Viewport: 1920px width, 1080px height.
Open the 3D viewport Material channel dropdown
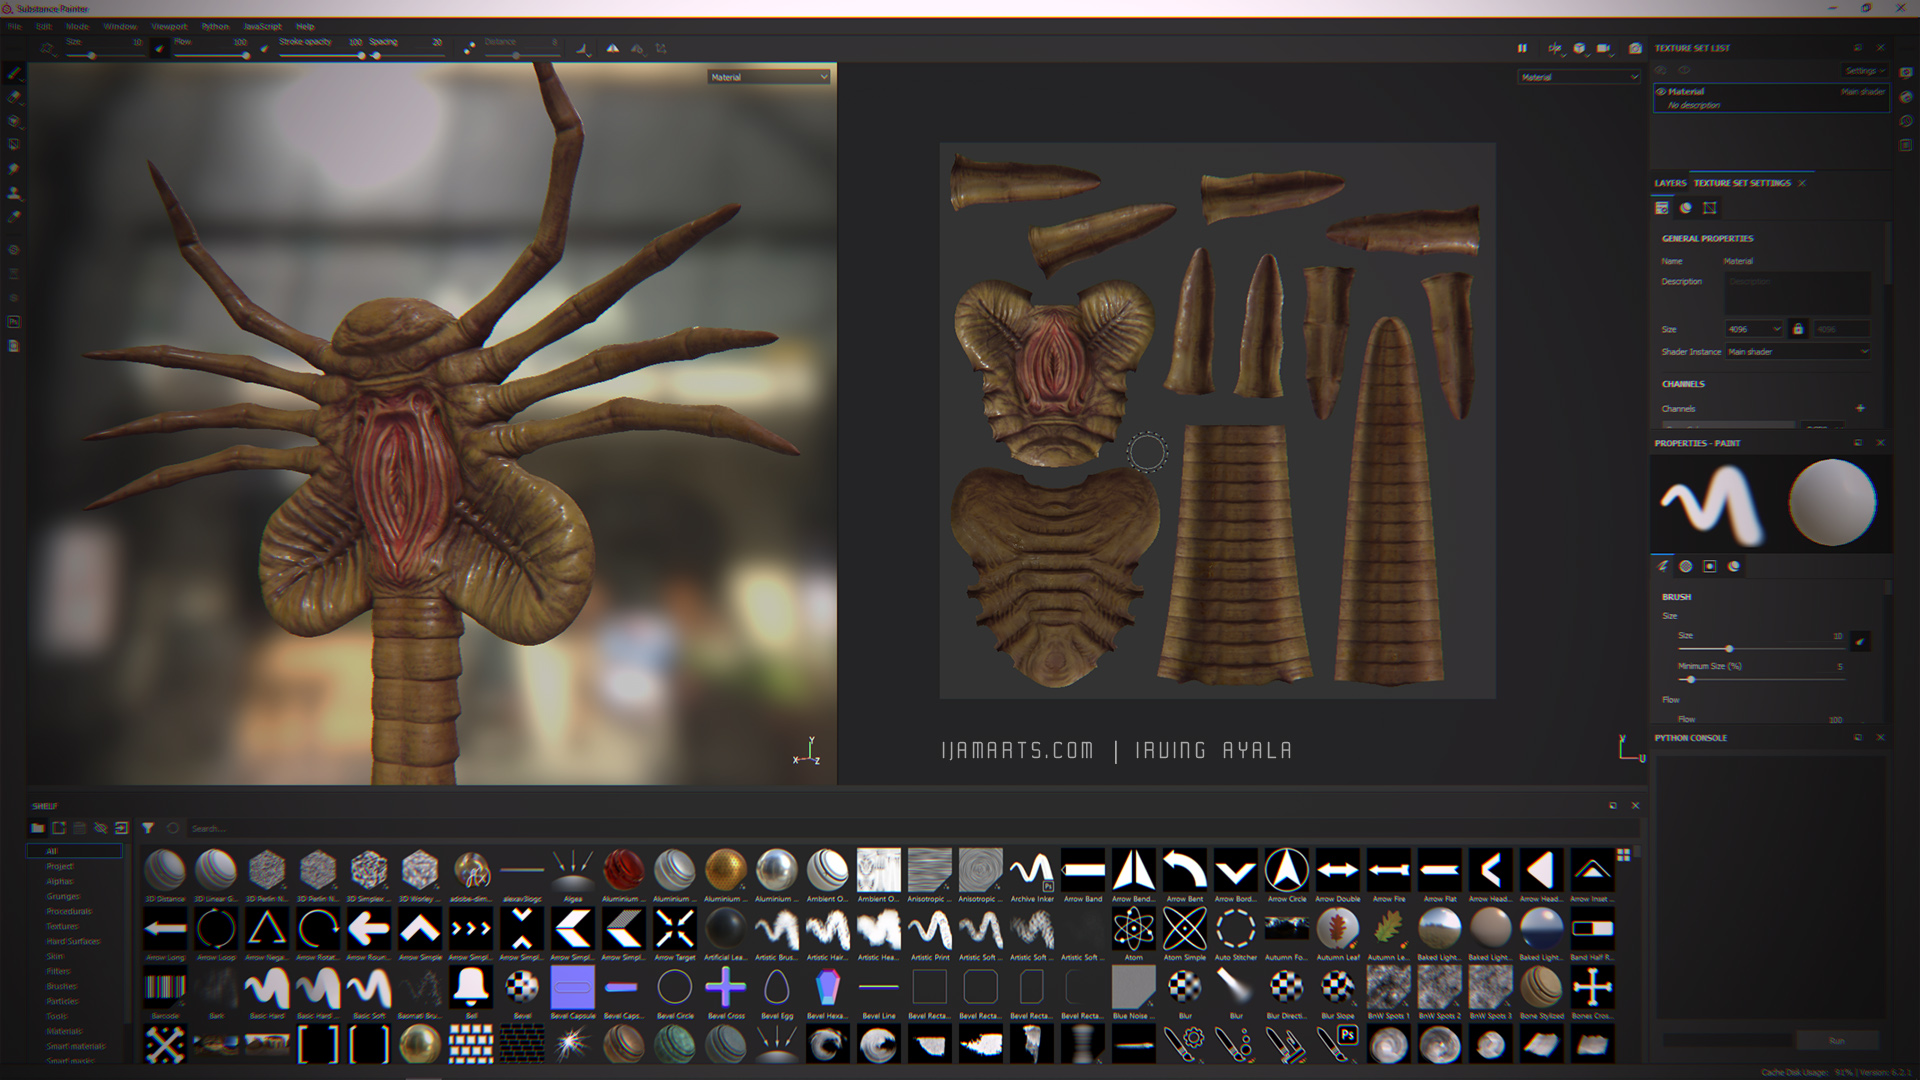(768, 77)
